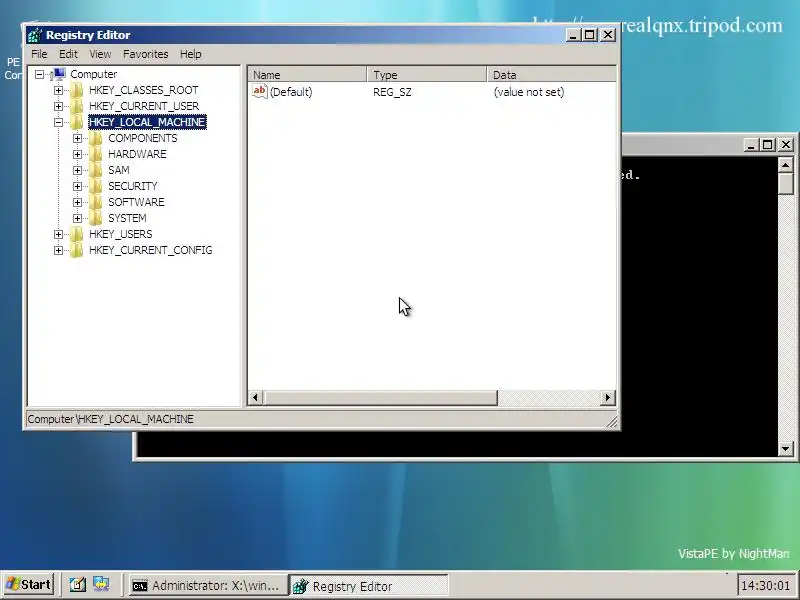The width and height of the screenshot is (800, 600).
Task: Click SAM folder icon
Action: tap(95, 170)
